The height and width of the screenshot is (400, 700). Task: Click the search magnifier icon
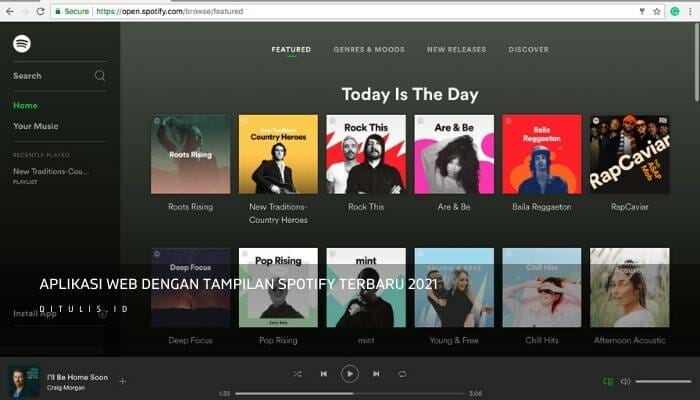click(100, 75)
